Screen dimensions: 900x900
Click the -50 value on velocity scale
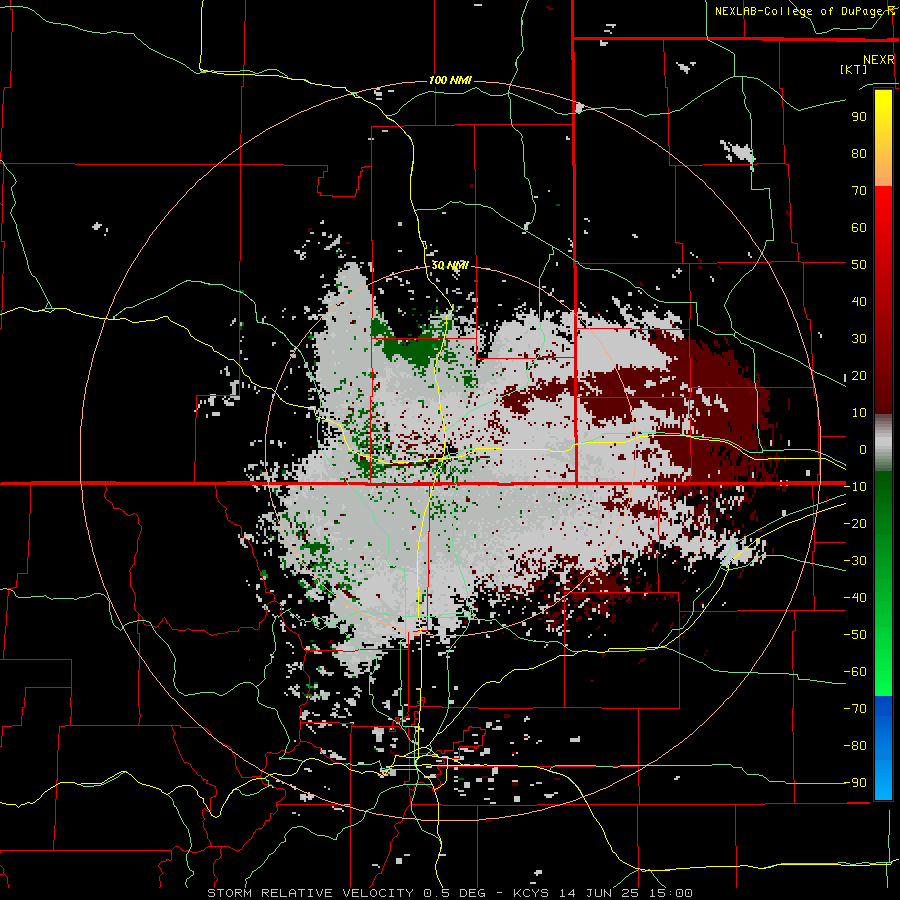[x=855, y=635]
